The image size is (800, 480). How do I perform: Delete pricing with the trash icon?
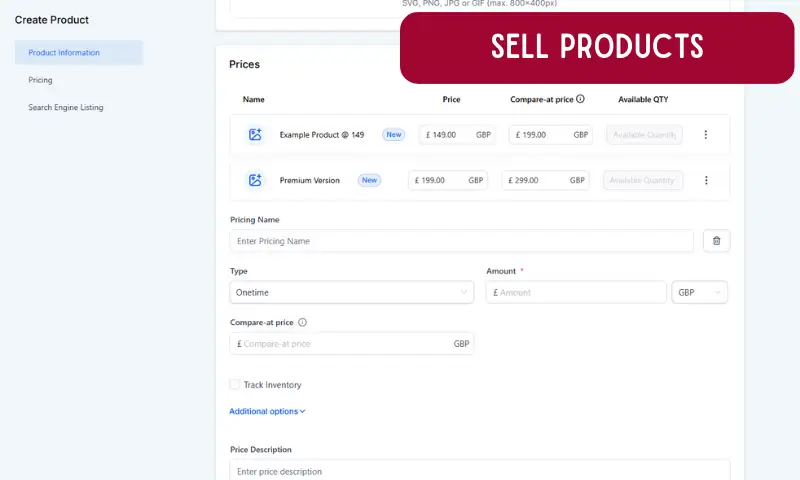716,241
